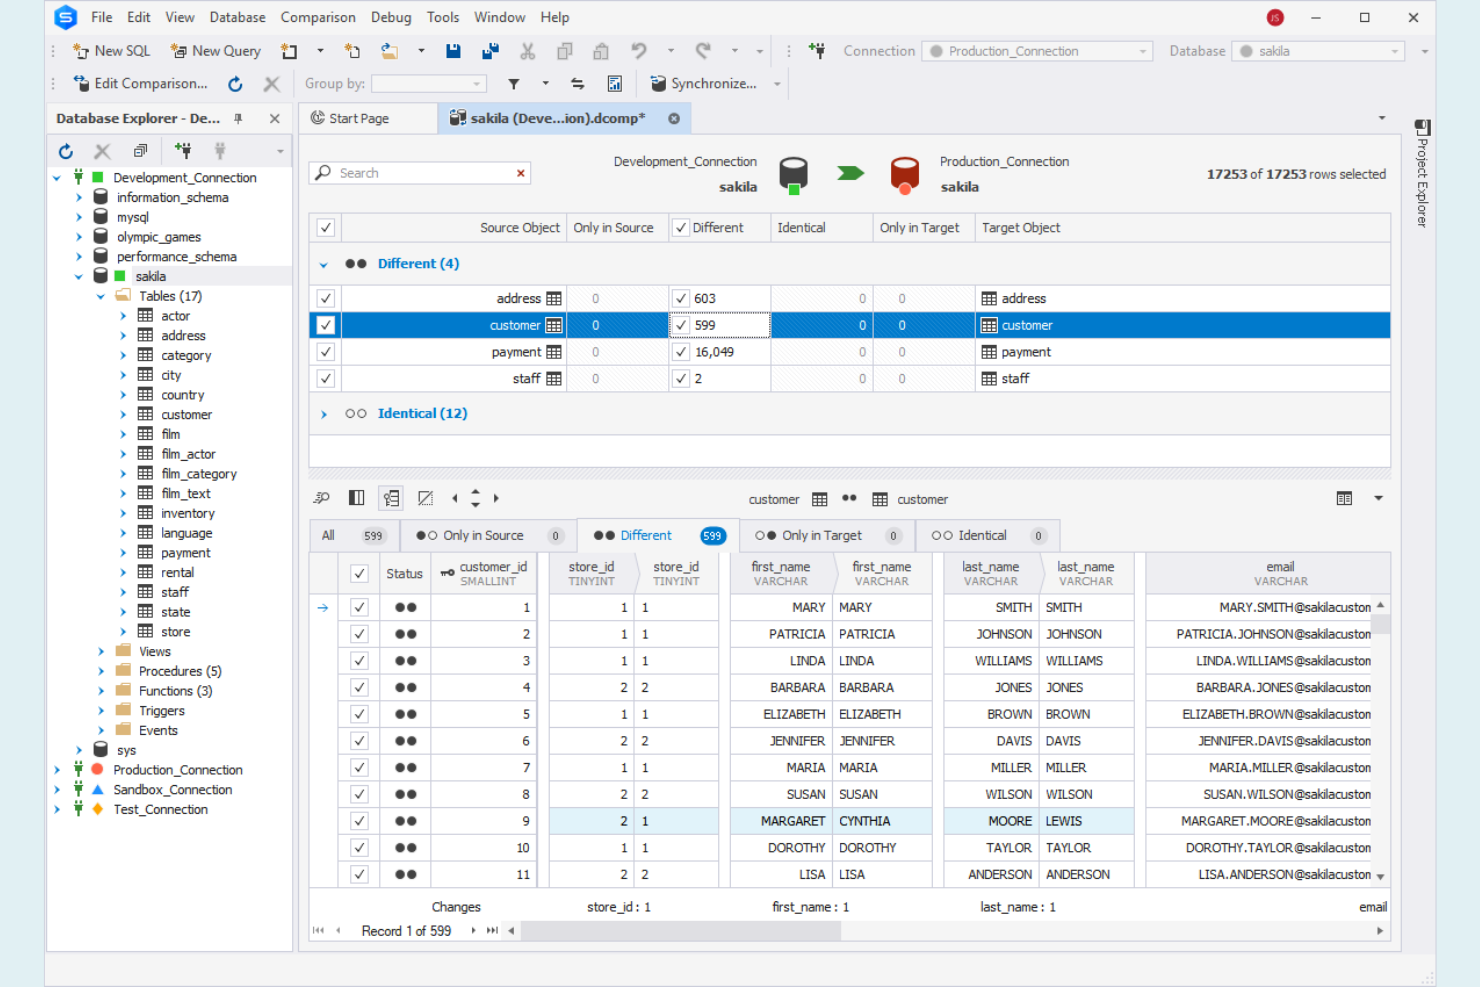Expand the Identical (12) section
Screen dimensions: 1480x987
(323, 413)
